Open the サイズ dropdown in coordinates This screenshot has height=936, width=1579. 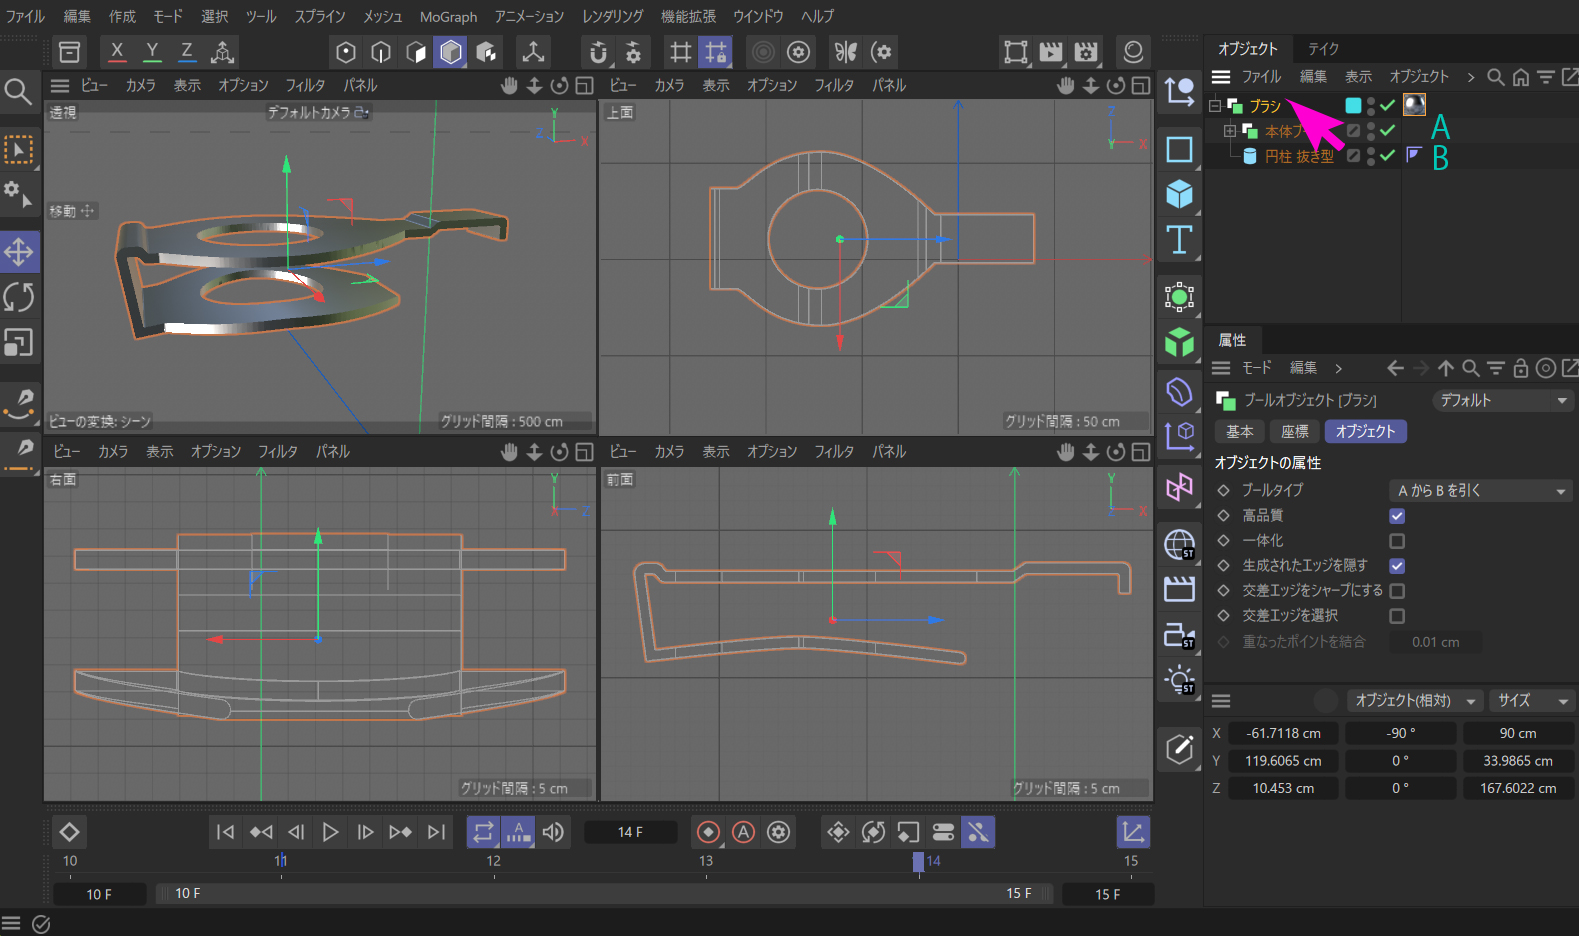[1531, 701]
